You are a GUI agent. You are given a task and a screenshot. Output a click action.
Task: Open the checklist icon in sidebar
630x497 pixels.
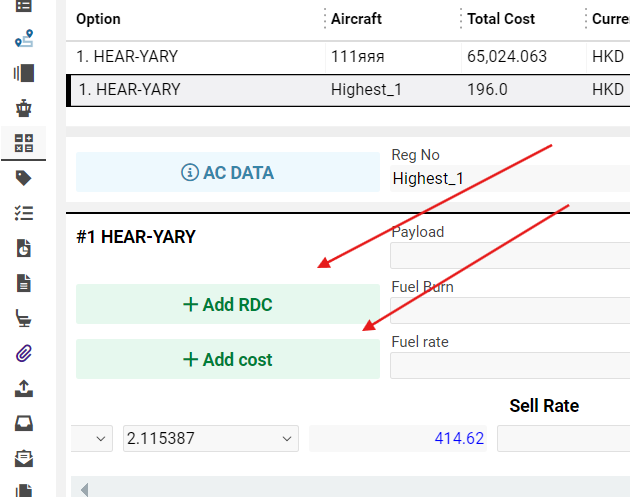[x=24, y=213]
